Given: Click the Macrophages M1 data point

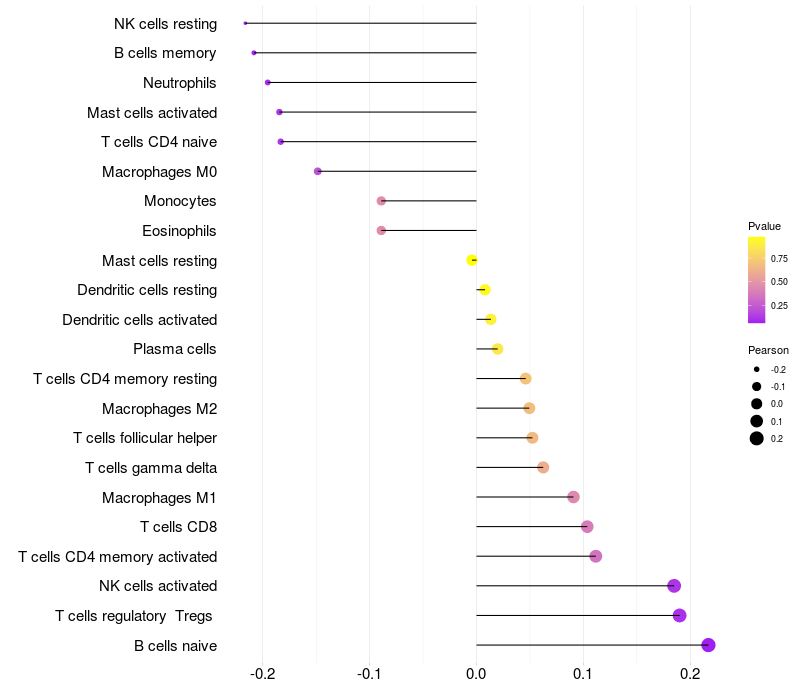Looking at the screenshot, I should (573, 497).
